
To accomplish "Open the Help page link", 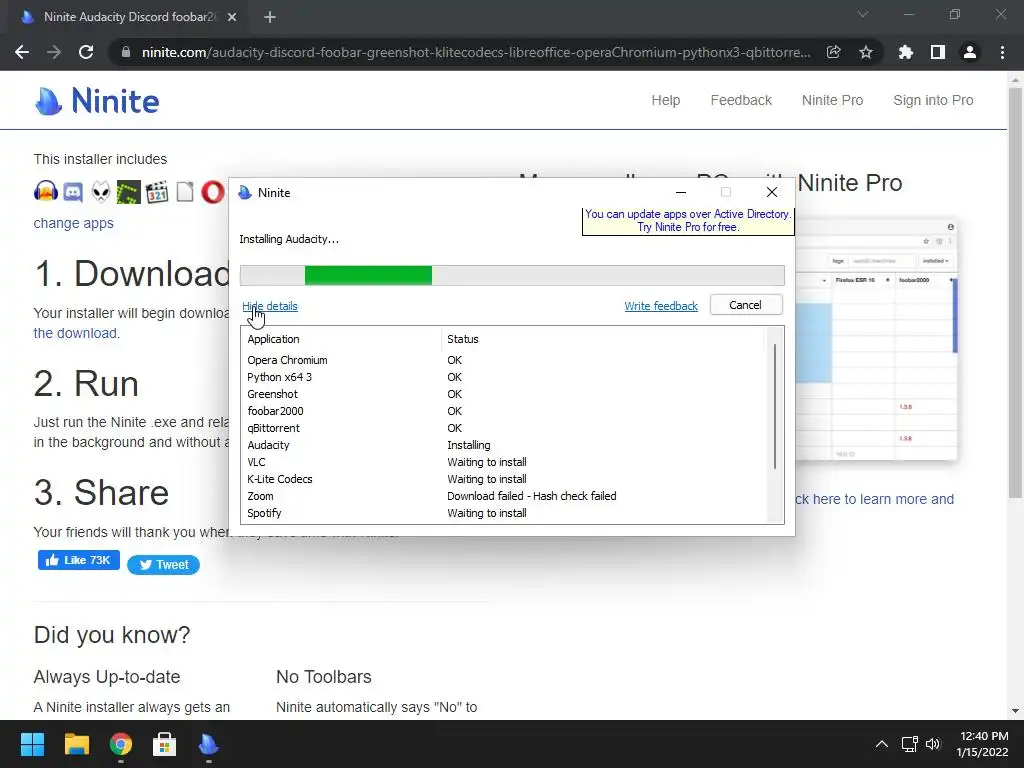I will click(x=665, y=101).
